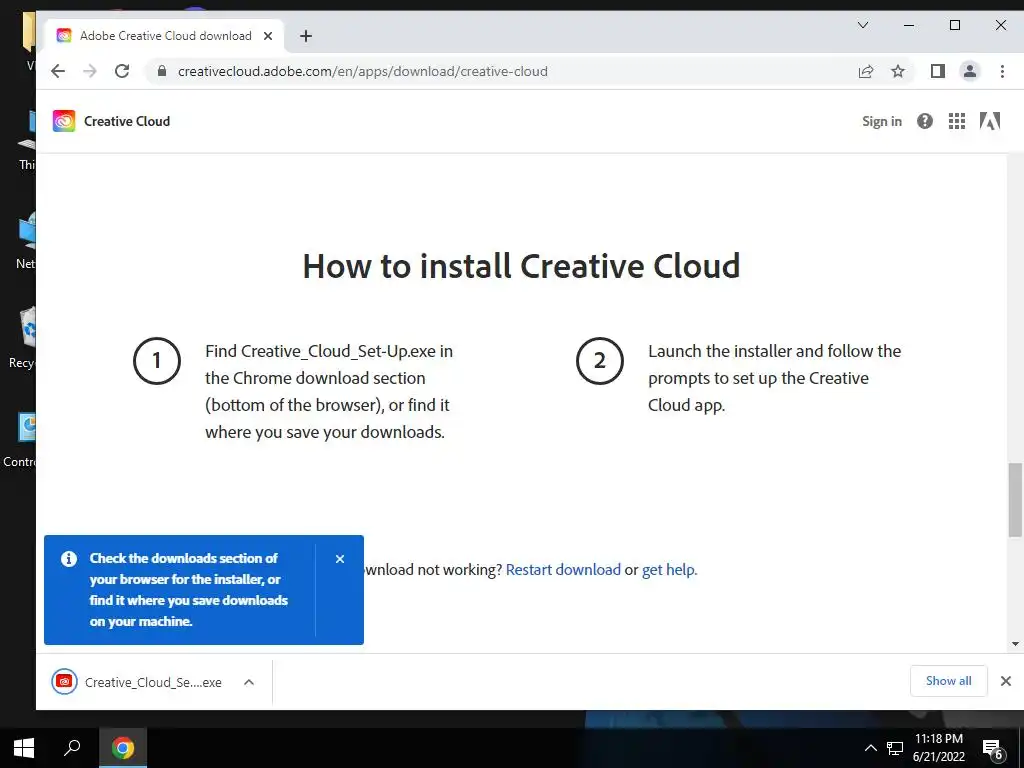
Task: Expand the download item options chevron
Action: tap(249, 682)
